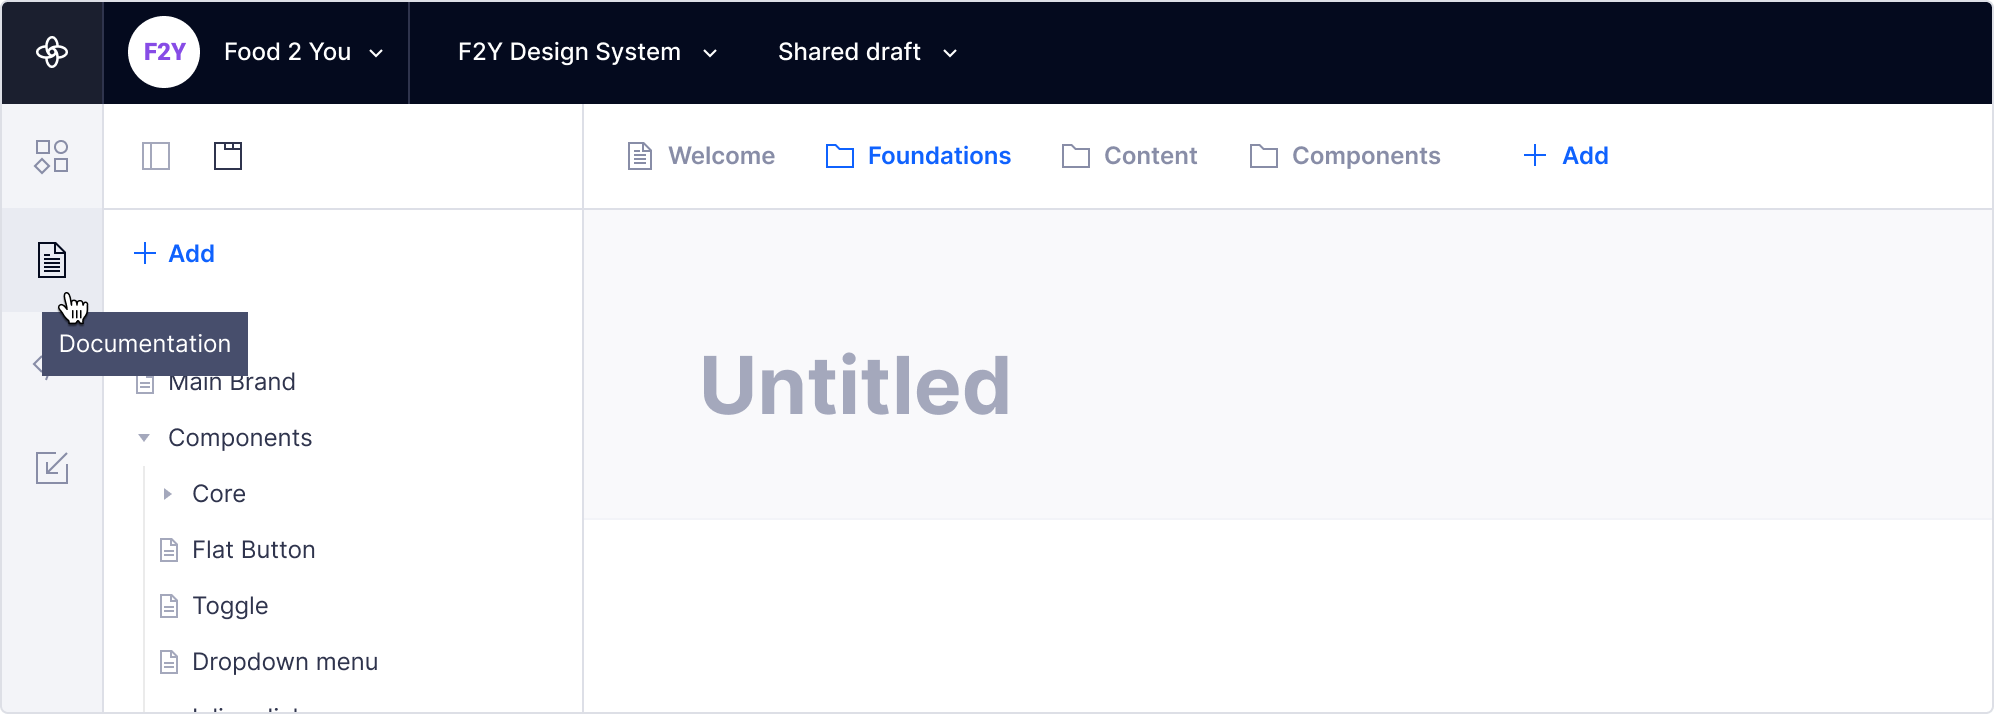This screenshot has height=714, width=1994.
Task: Add a new tab in top navigation
Action: click(1566, 156)
